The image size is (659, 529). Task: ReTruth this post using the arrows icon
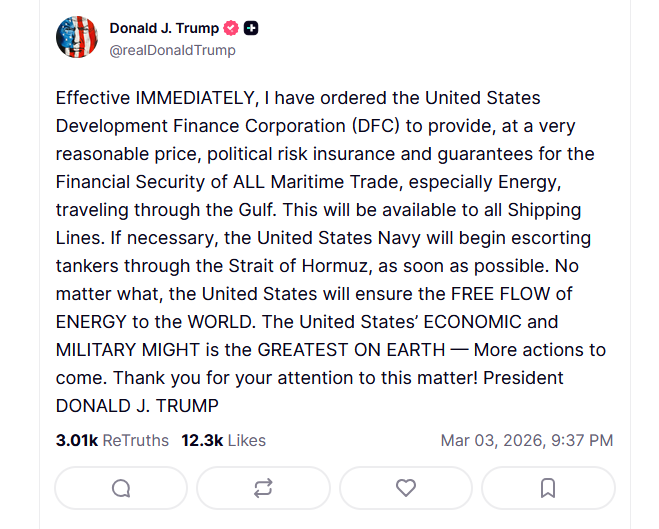(263, 488)
